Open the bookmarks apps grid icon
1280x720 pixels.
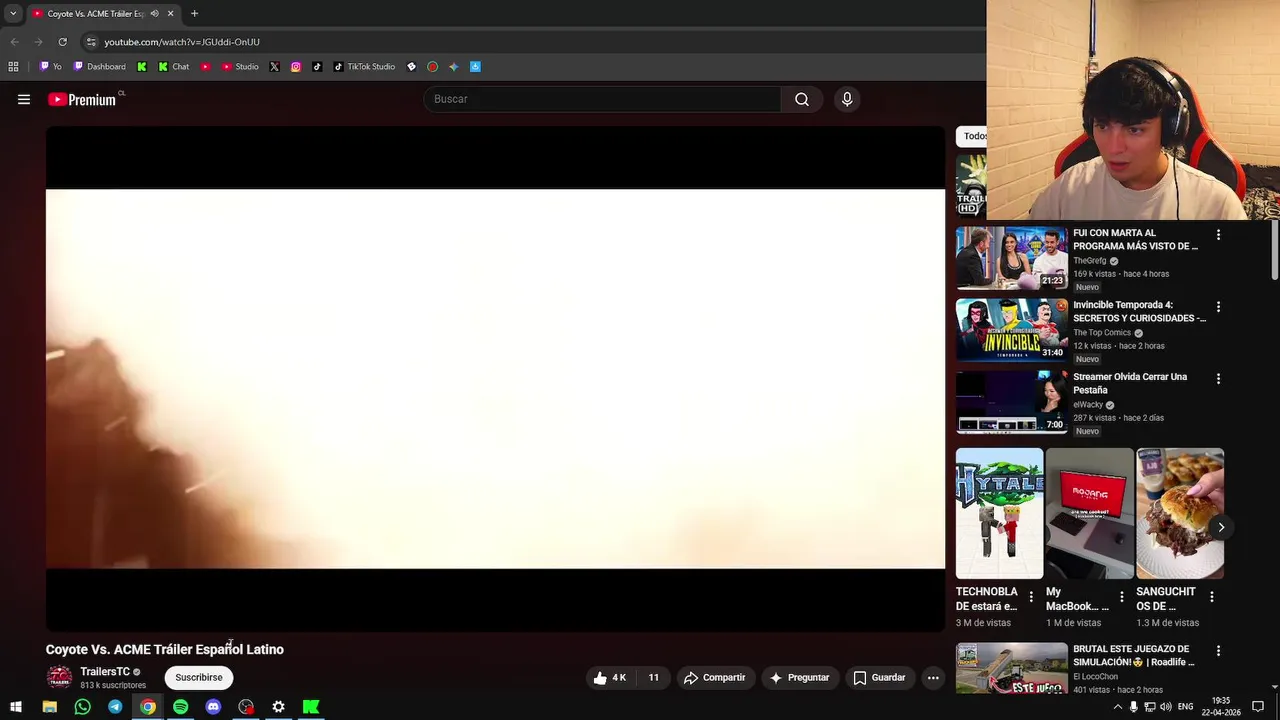(x=13, y=67)
